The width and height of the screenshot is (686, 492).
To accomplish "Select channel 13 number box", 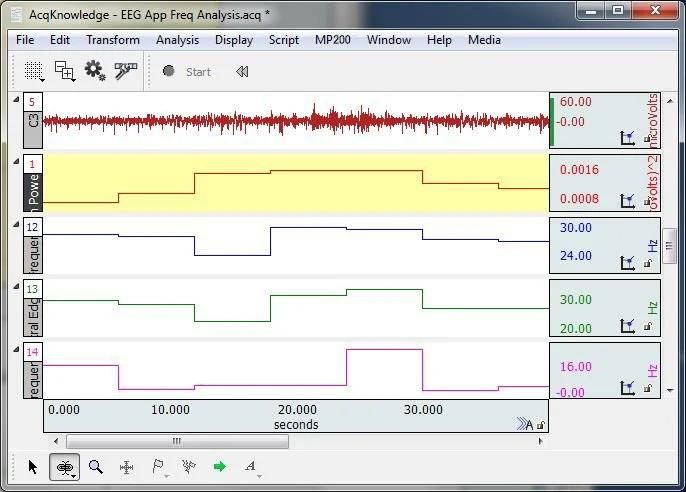I will 33,289.
